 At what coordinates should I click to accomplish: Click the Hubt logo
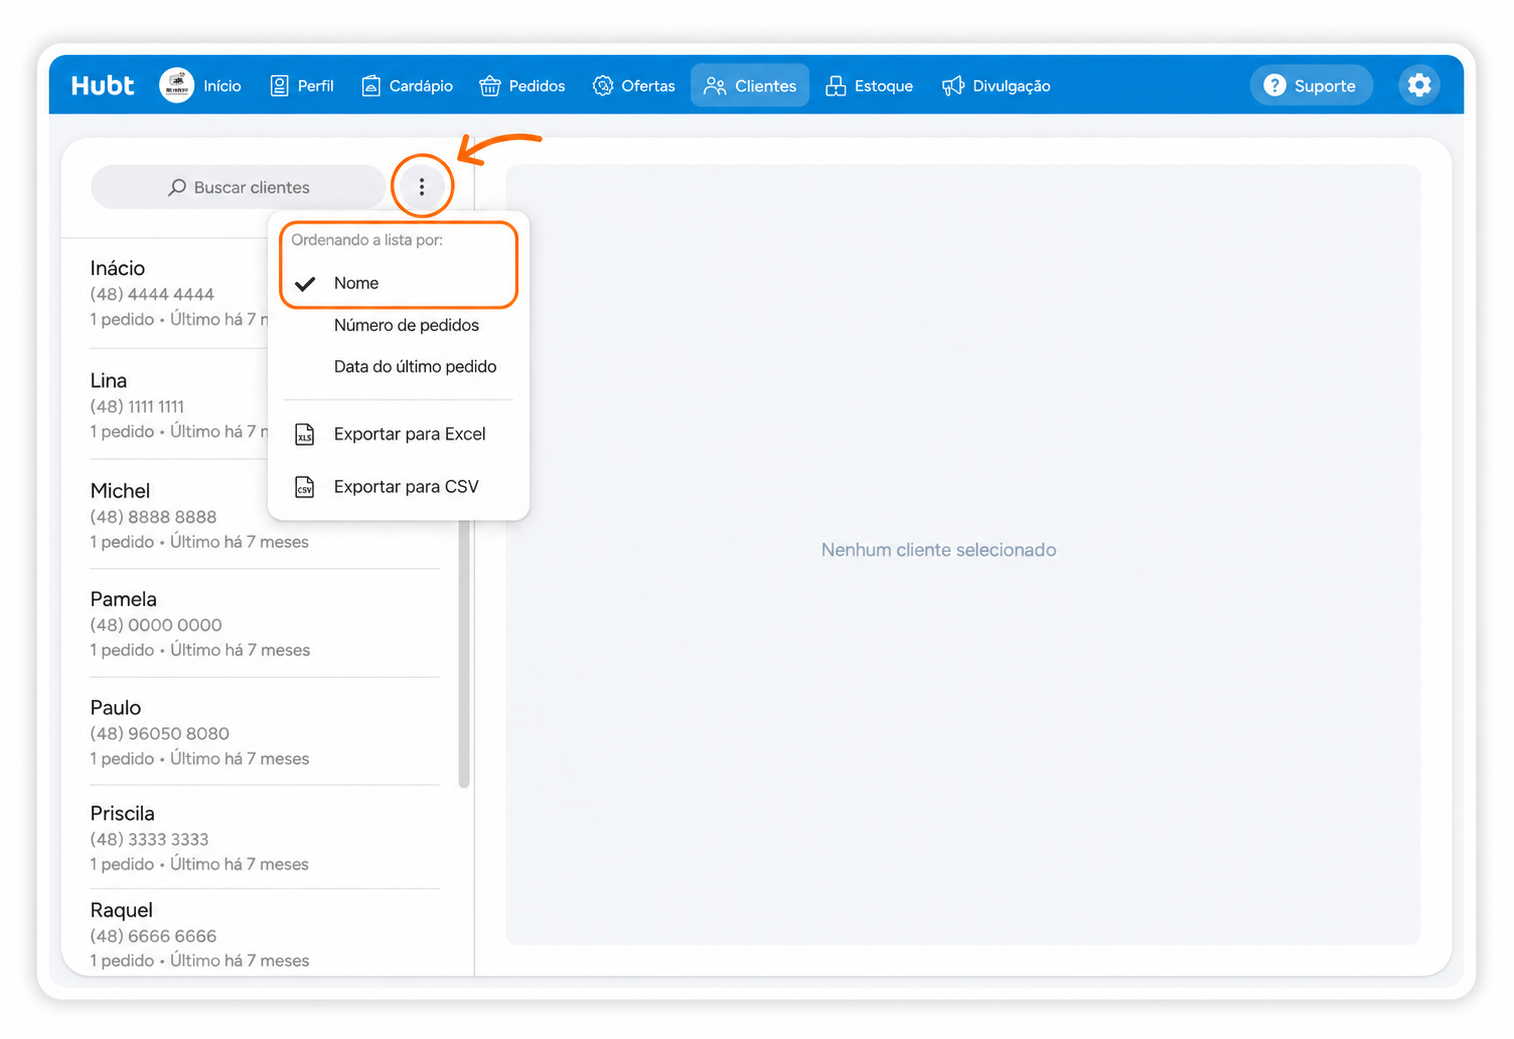pyautogui.click(x=102, y=86)
